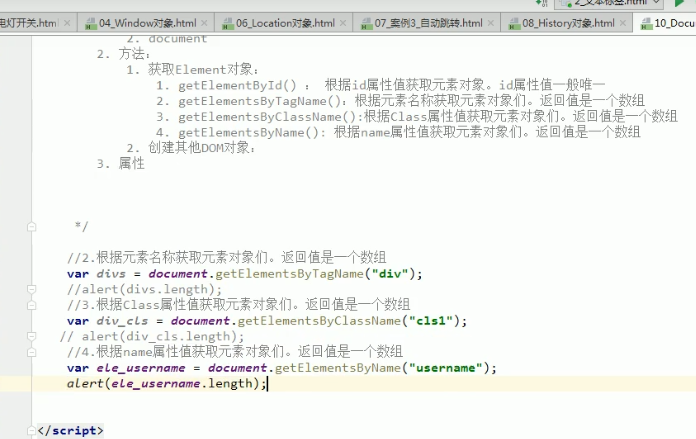Open the run configuration dropdown
The height and width of the screenshot is (439, 696).
coord(609,4)
